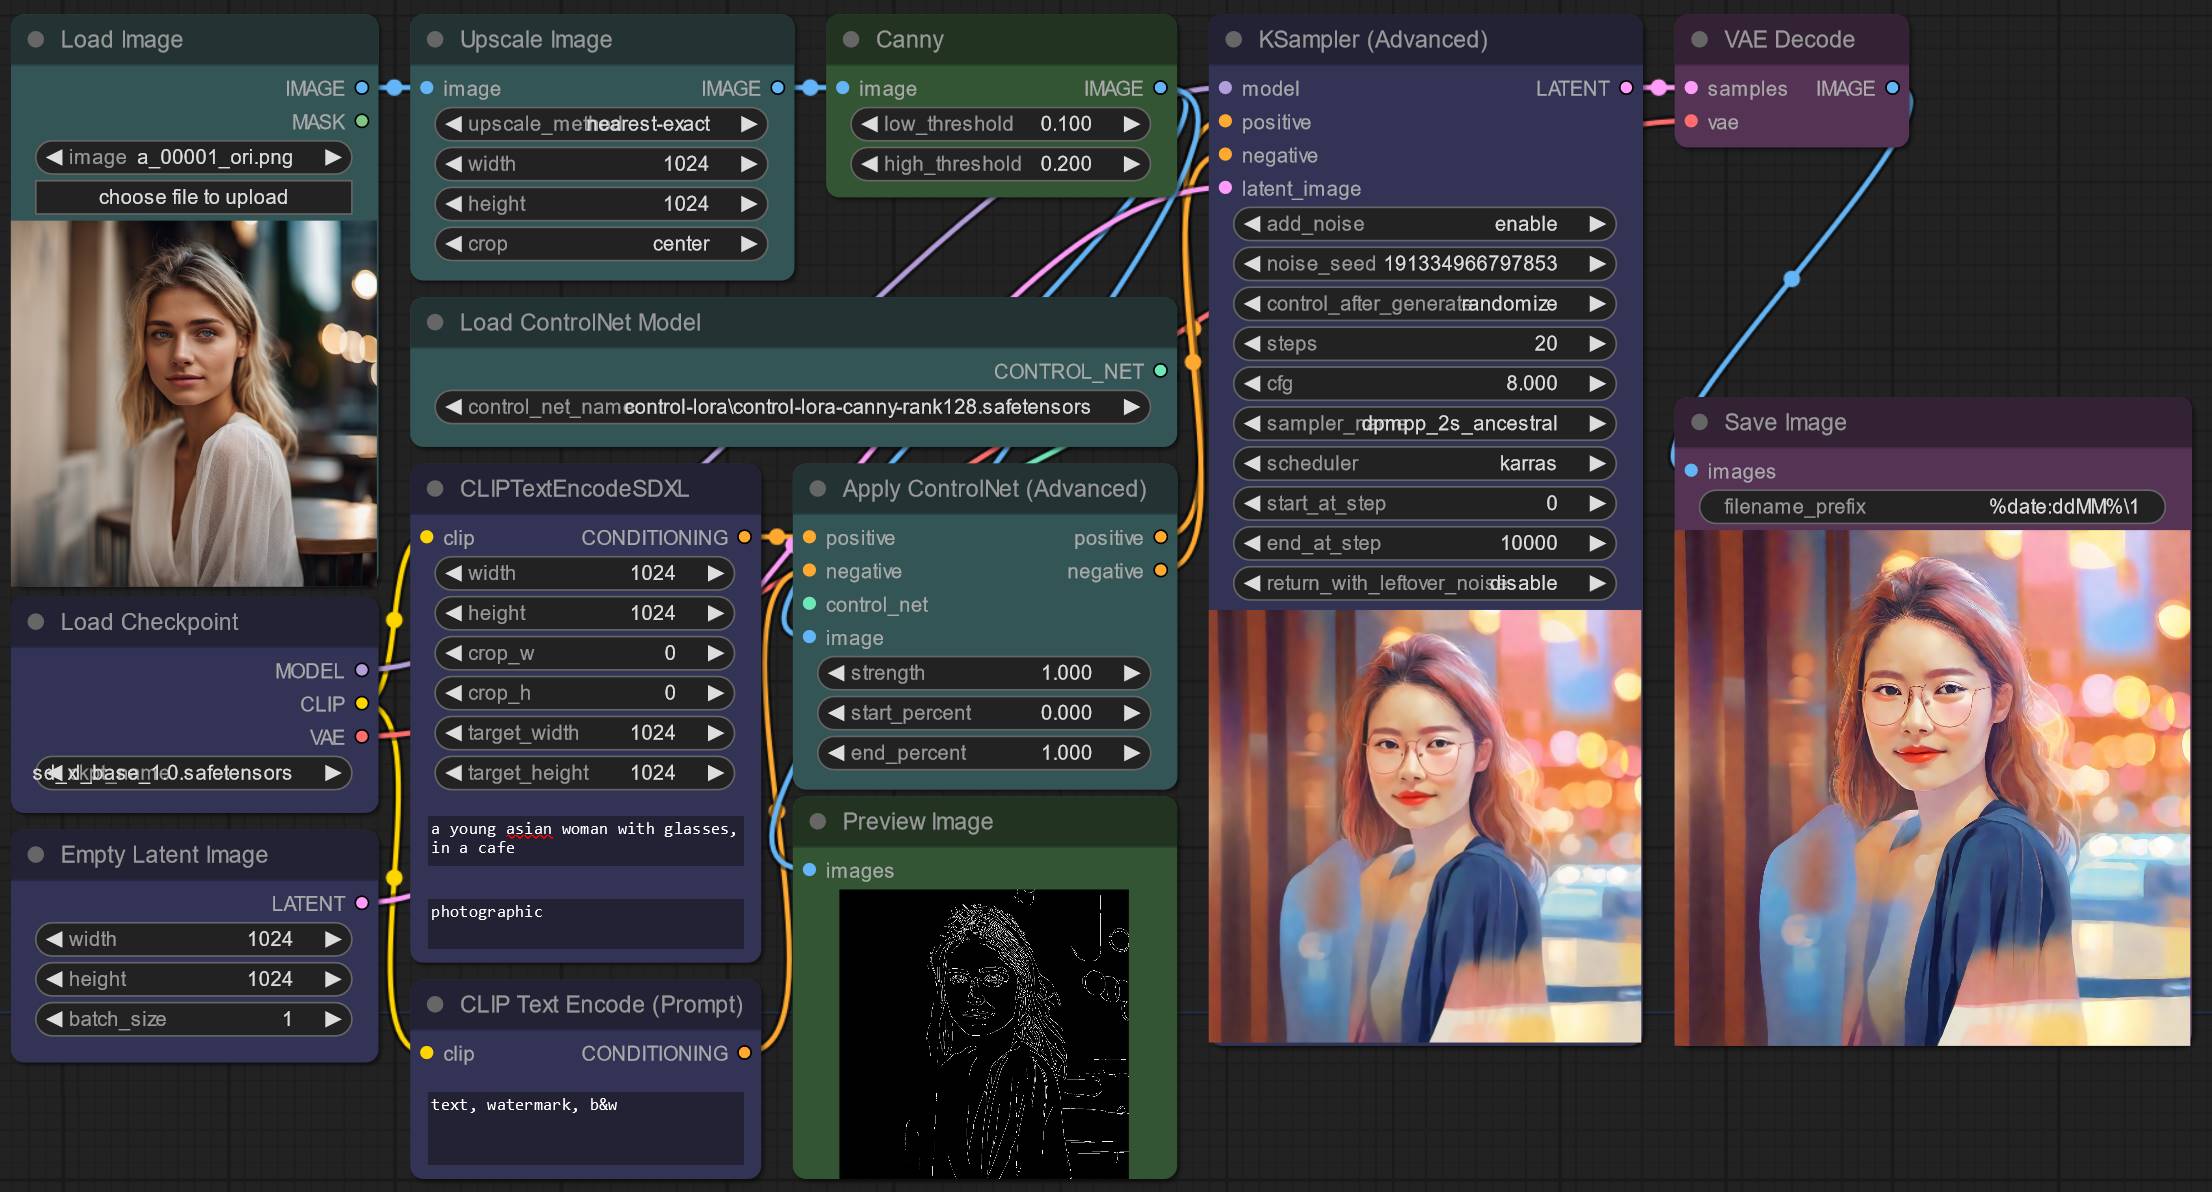Collapse the Canny node using title dot
This screenshot has height=1192, width=2212.
(851, 40)
